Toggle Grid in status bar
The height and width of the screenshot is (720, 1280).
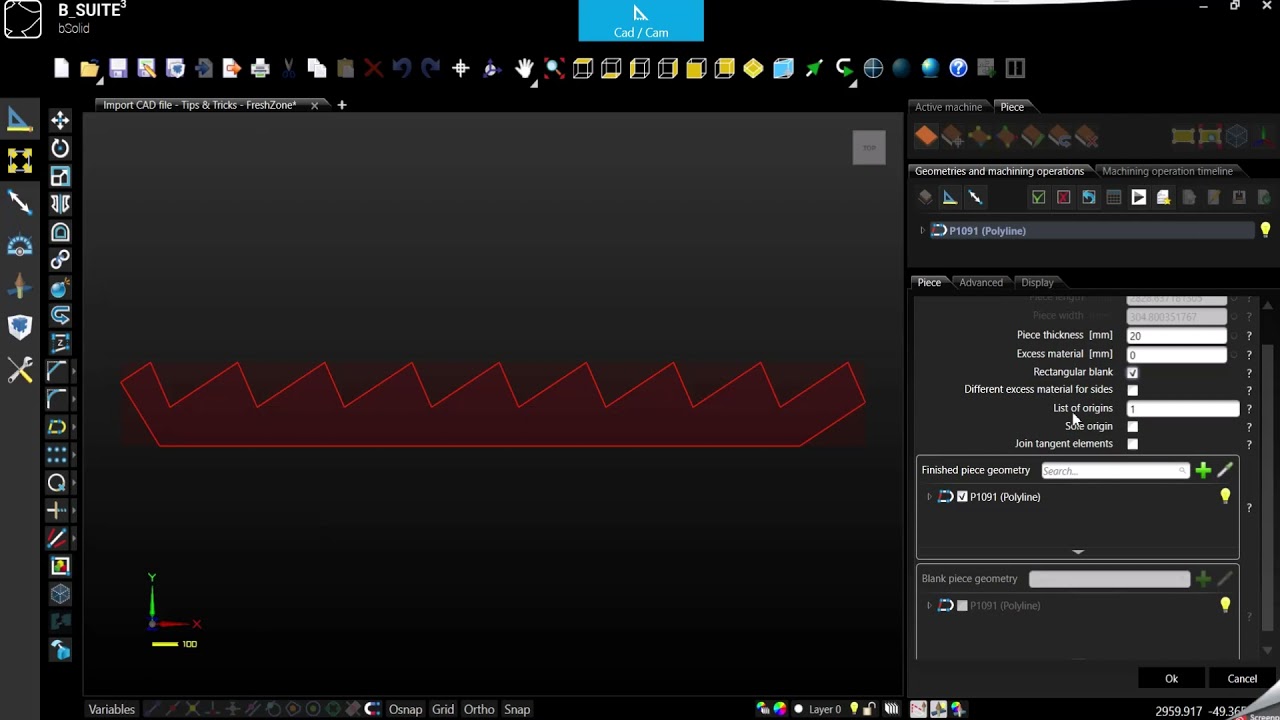coord(443,709)
